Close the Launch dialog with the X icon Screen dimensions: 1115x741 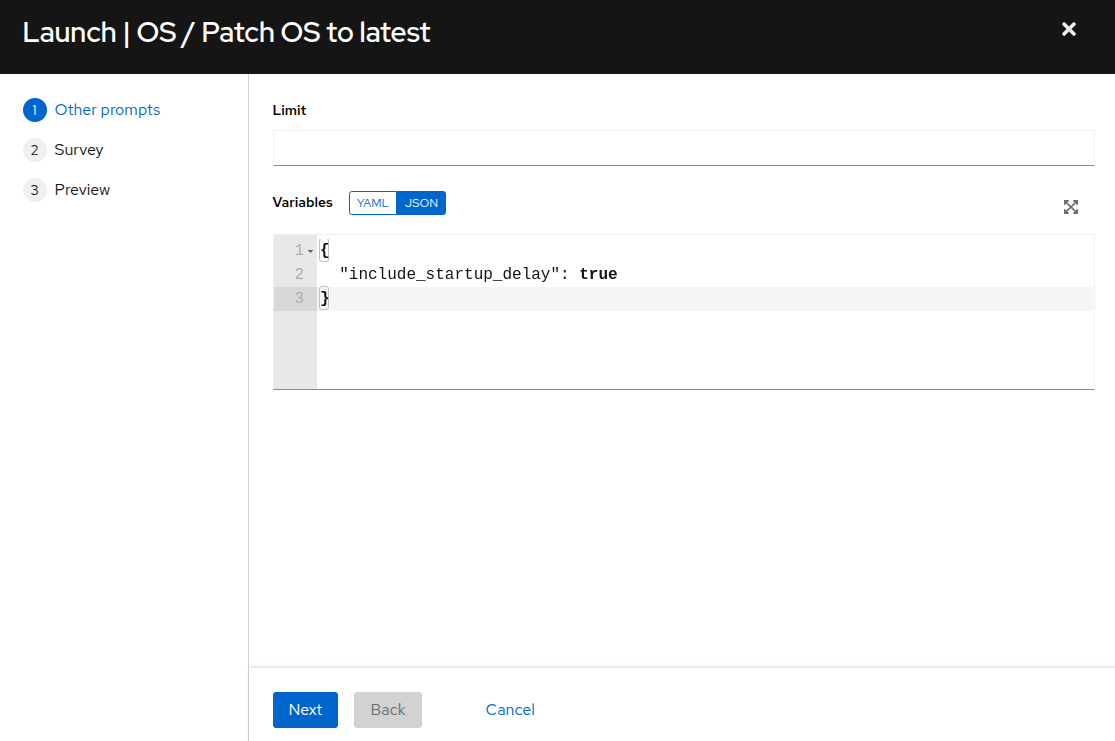pos(1068,29)
